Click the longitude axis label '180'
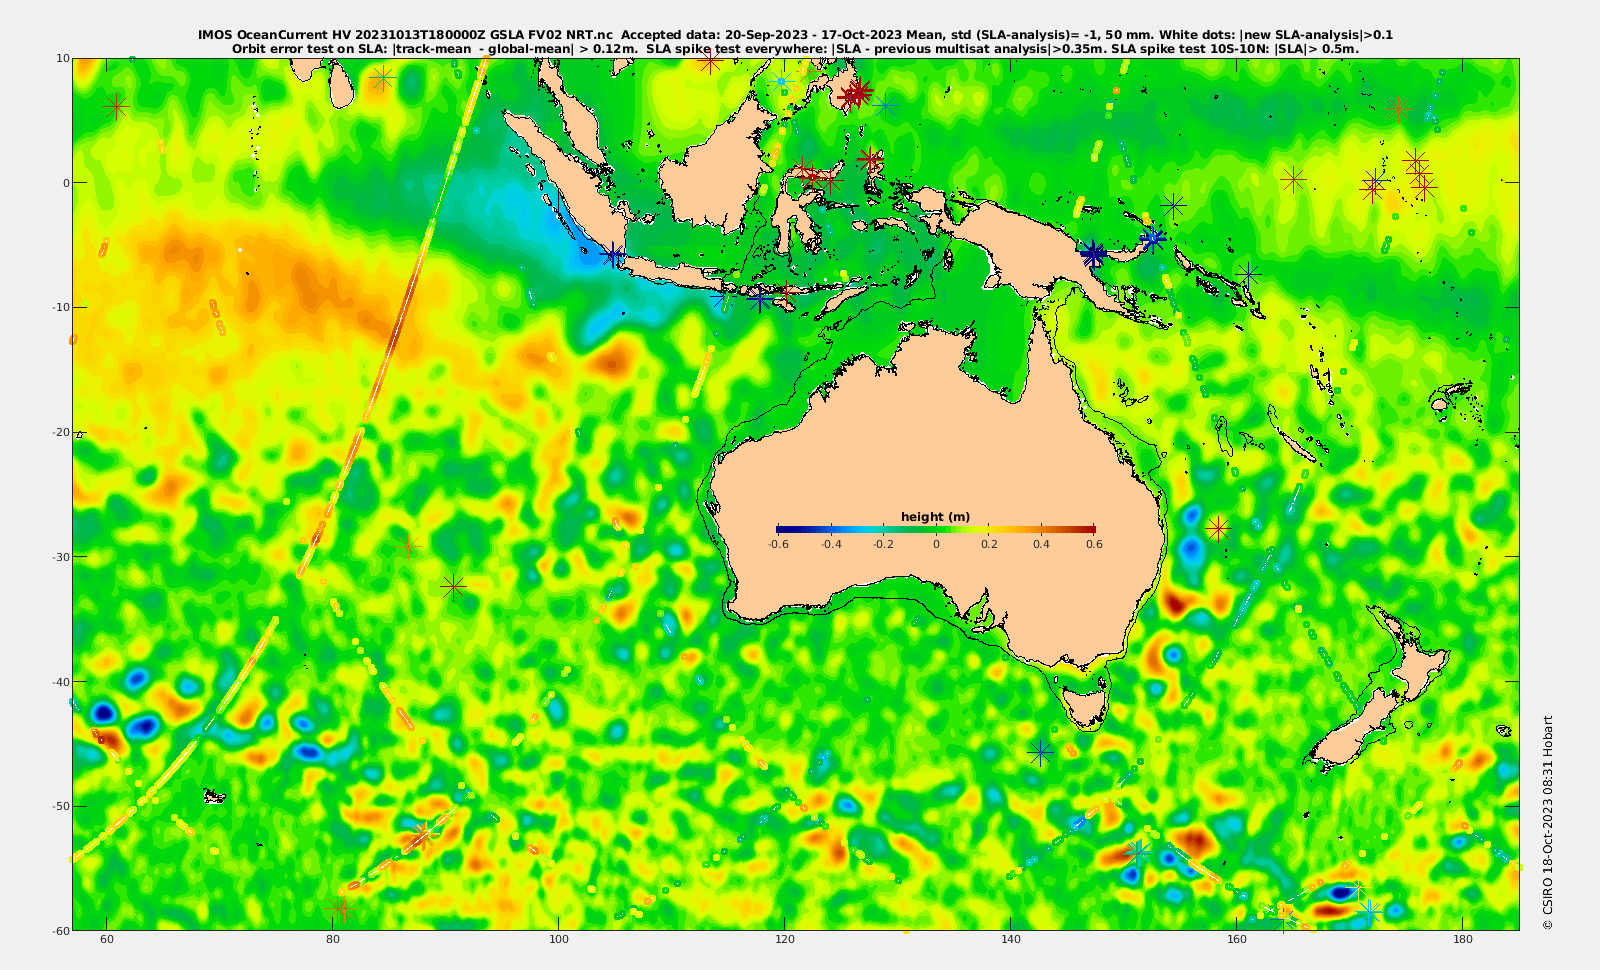This screenshot has width=1600, height=970. click(x=1463, y=940)
